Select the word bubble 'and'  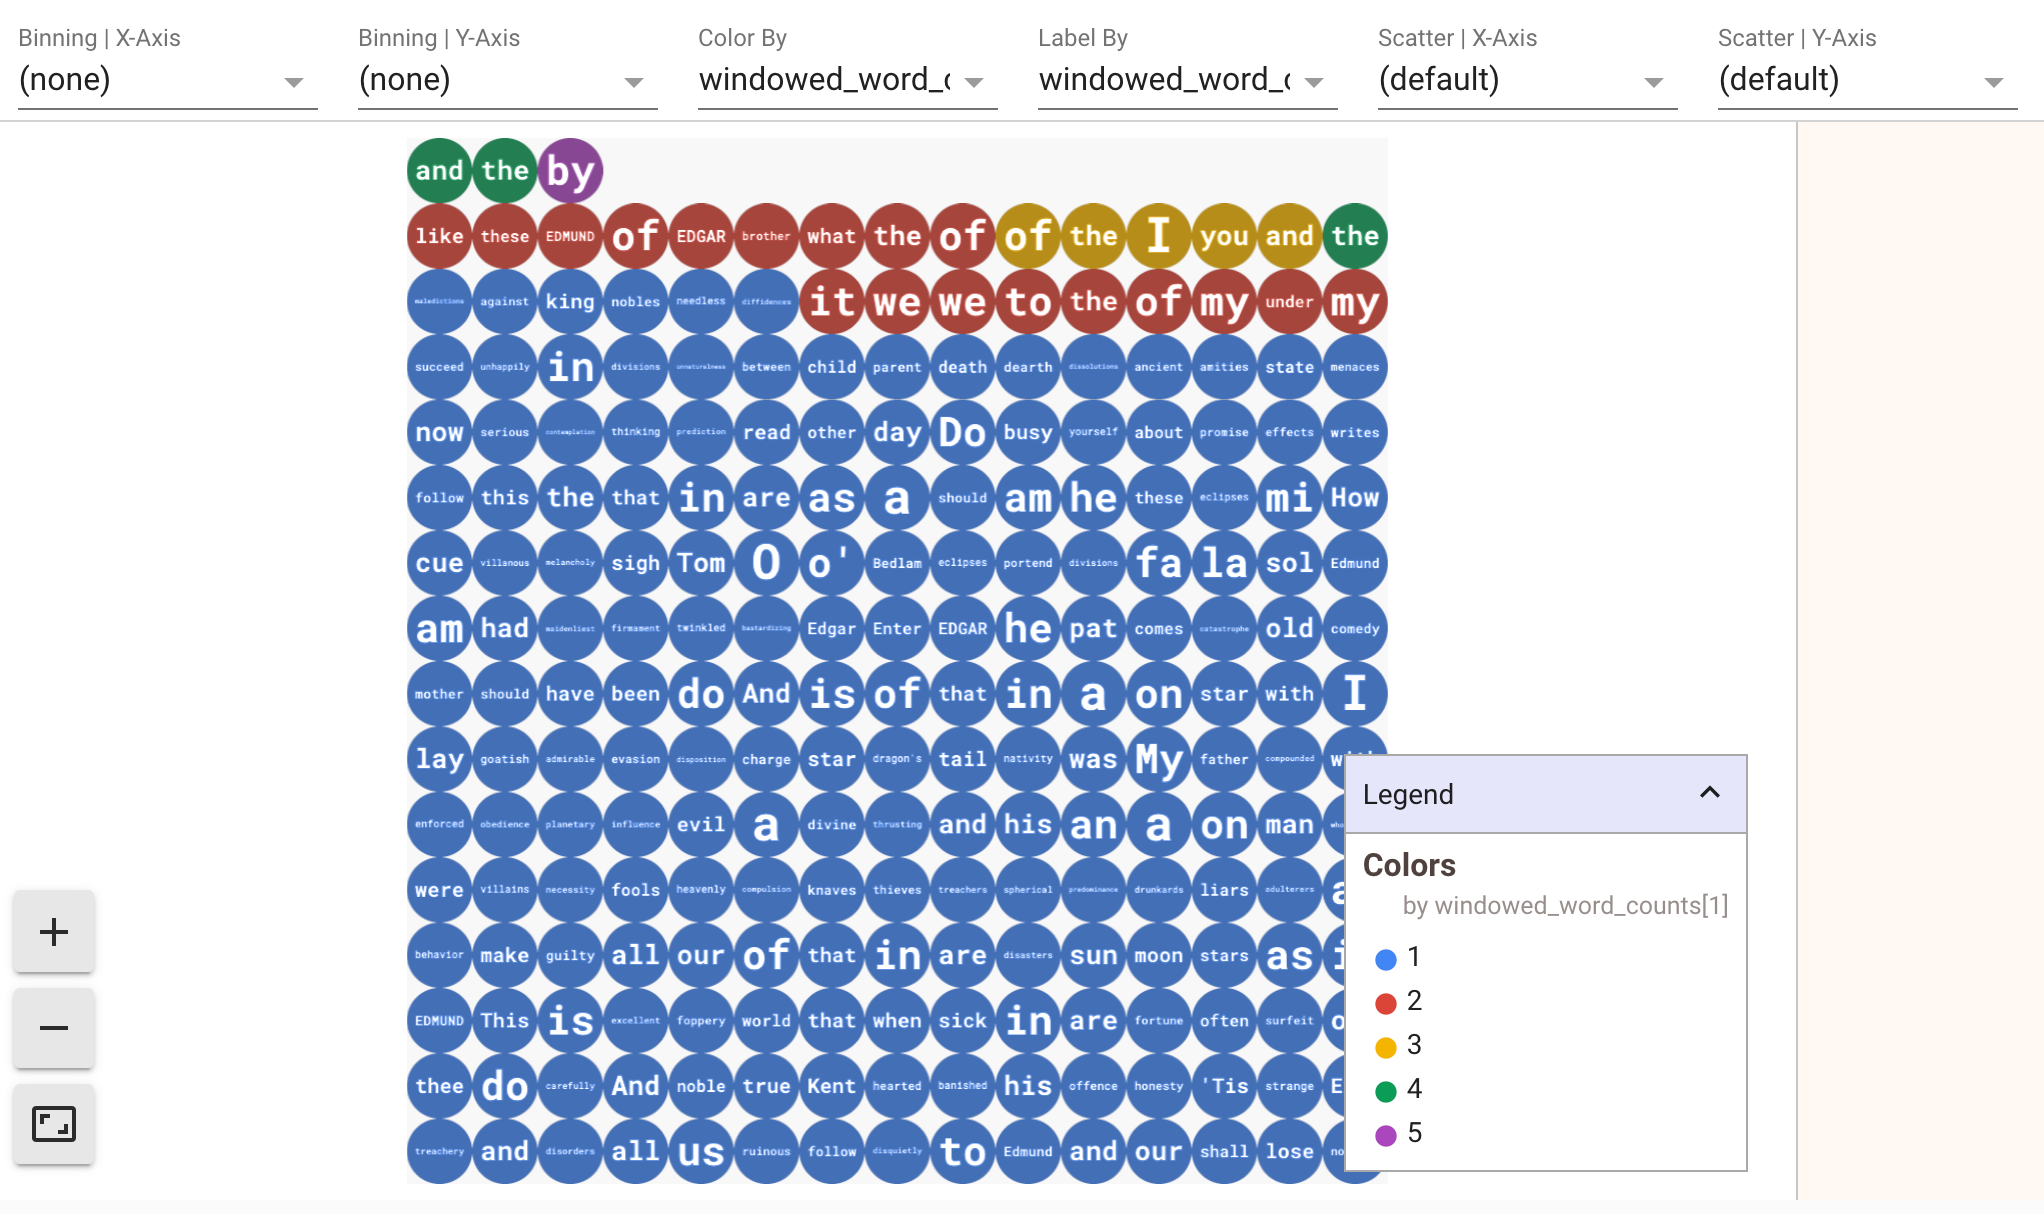pyautogui.click(x=438, y=169)
